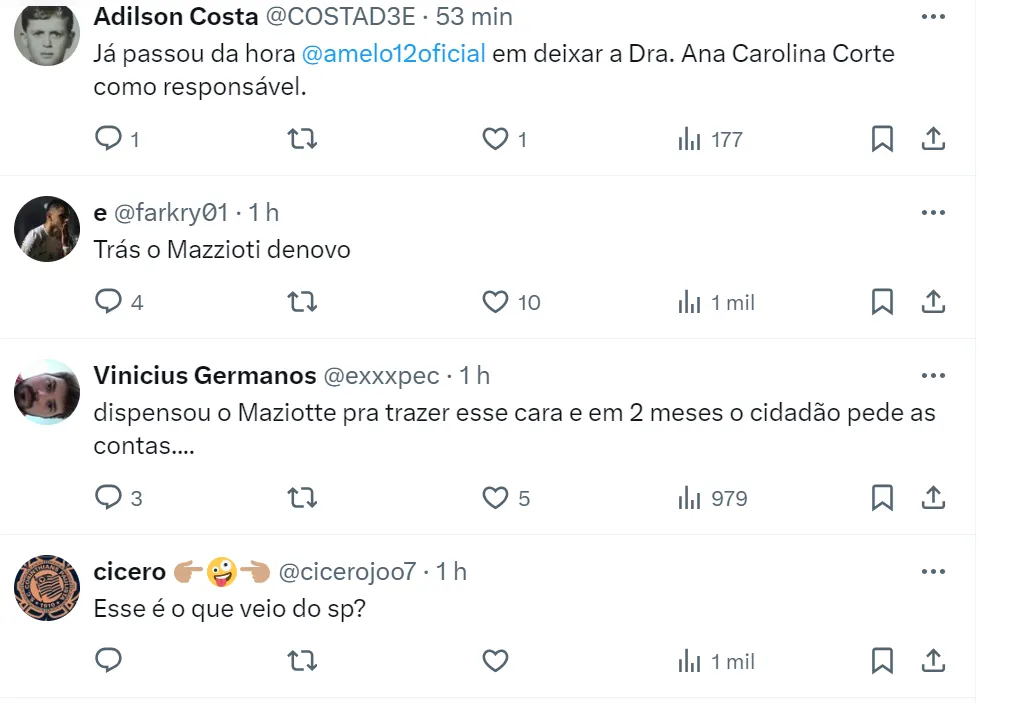The image size is (1015, 703).
Task: Open more options on Adilson Costa's tweet
Action: click(932, 17)
